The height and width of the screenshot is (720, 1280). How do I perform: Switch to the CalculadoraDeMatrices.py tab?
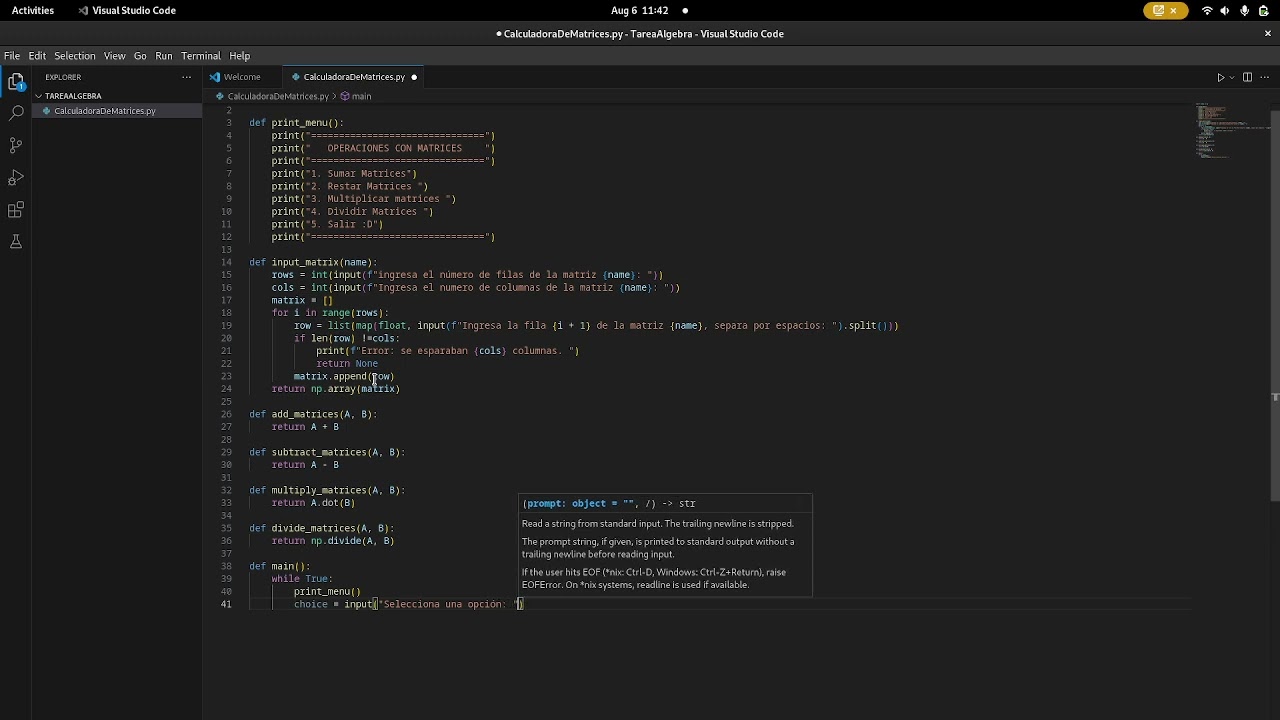(x=354, y=77)
